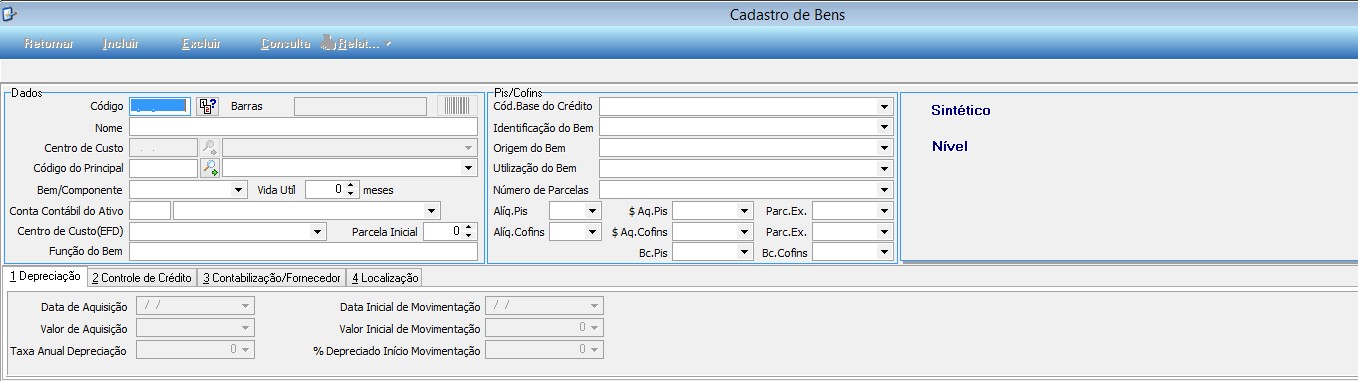Expand the Cód.Base do Crédito dropdown
Image resolution: width=1358 pixels, height=381 pixels.
[884, 106]
